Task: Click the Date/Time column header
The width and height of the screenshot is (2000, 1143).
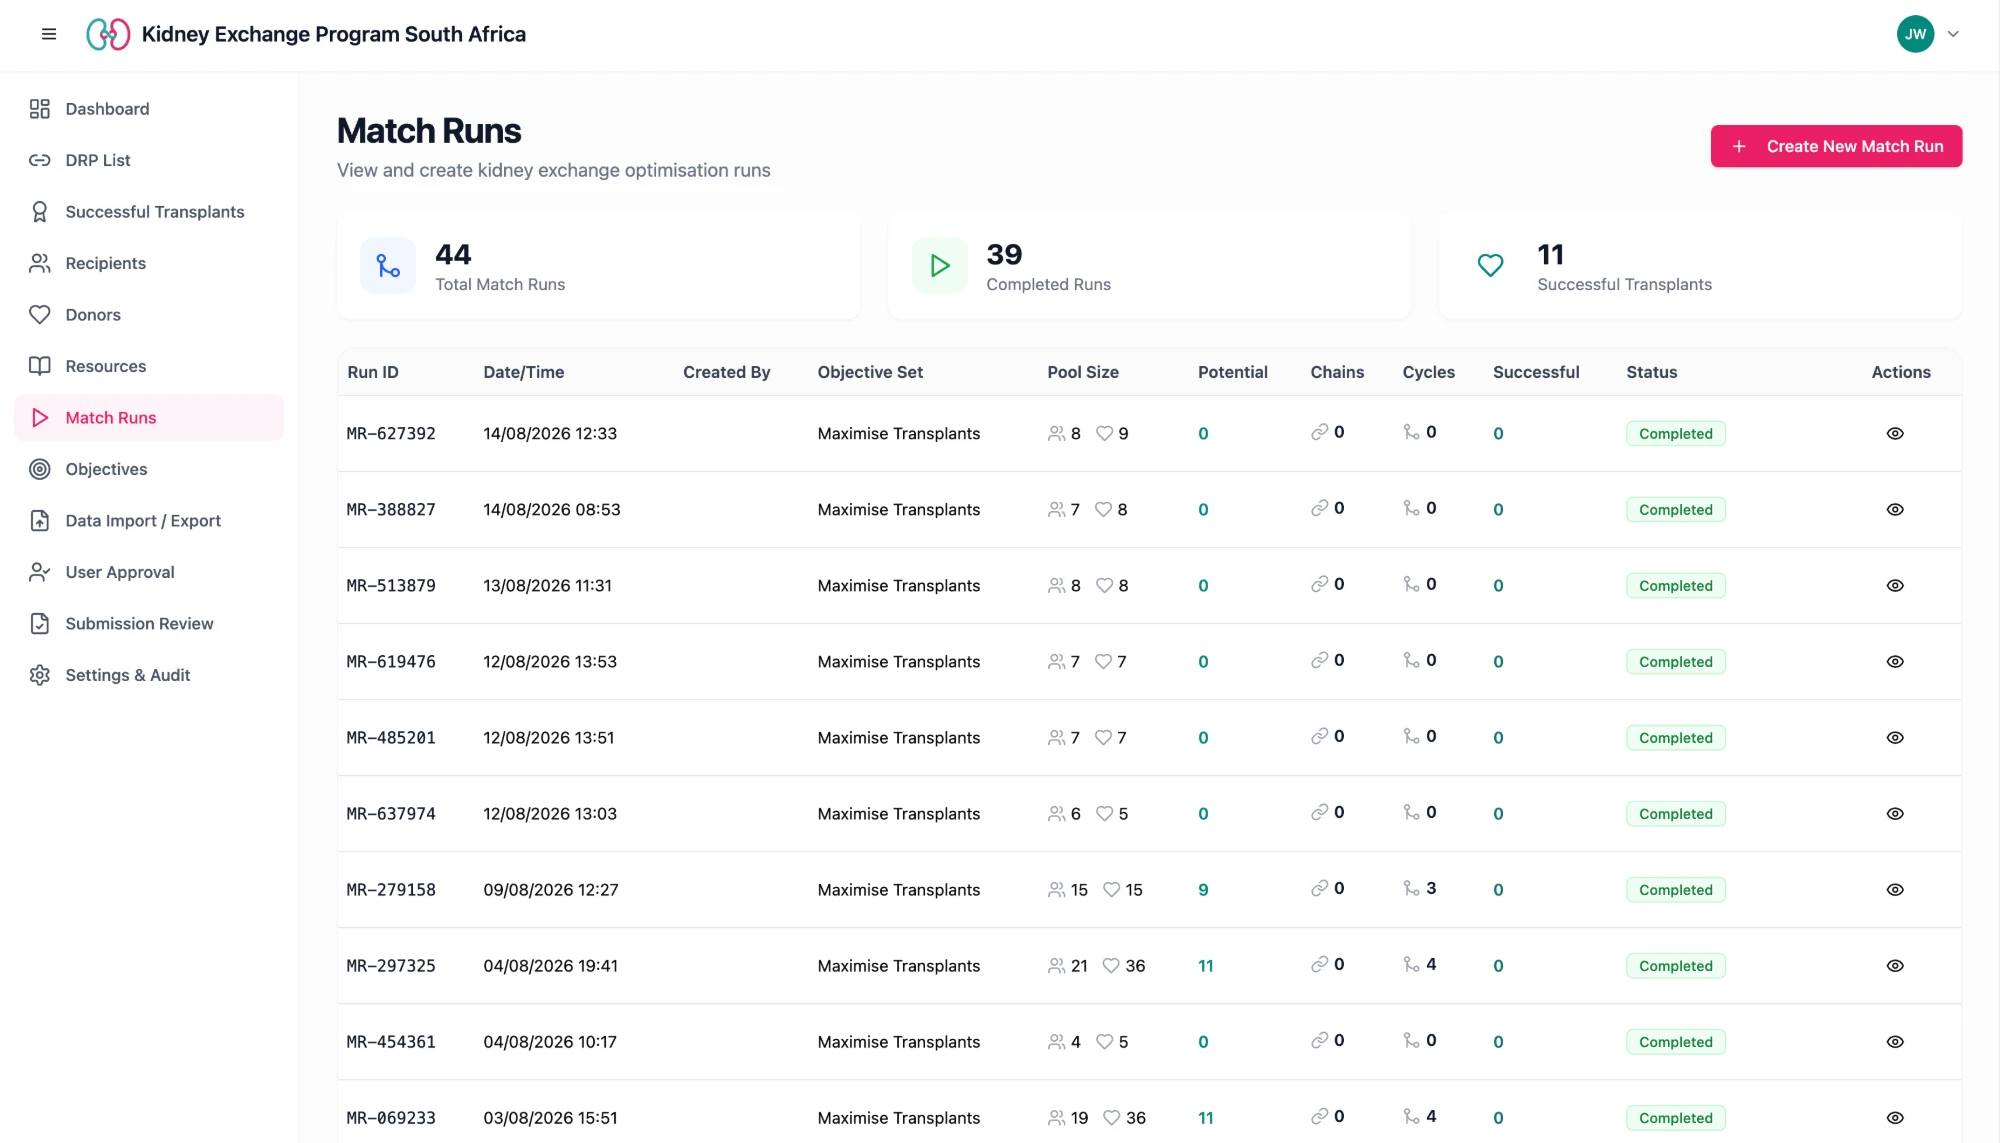Action: [523, 372]
